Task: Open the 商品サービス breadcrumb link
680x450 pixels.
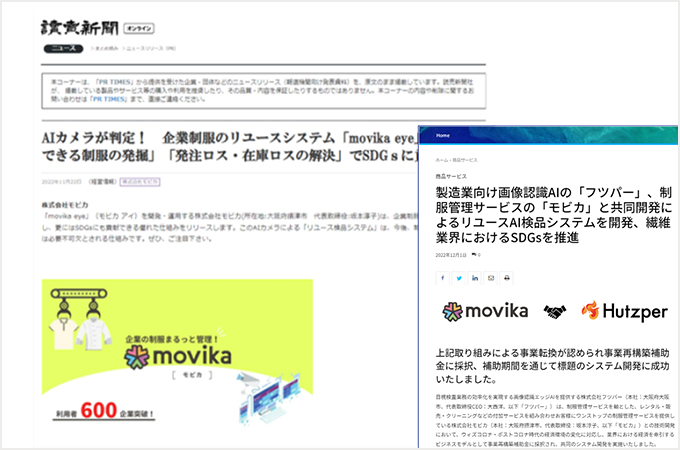Action: (465, 160)
